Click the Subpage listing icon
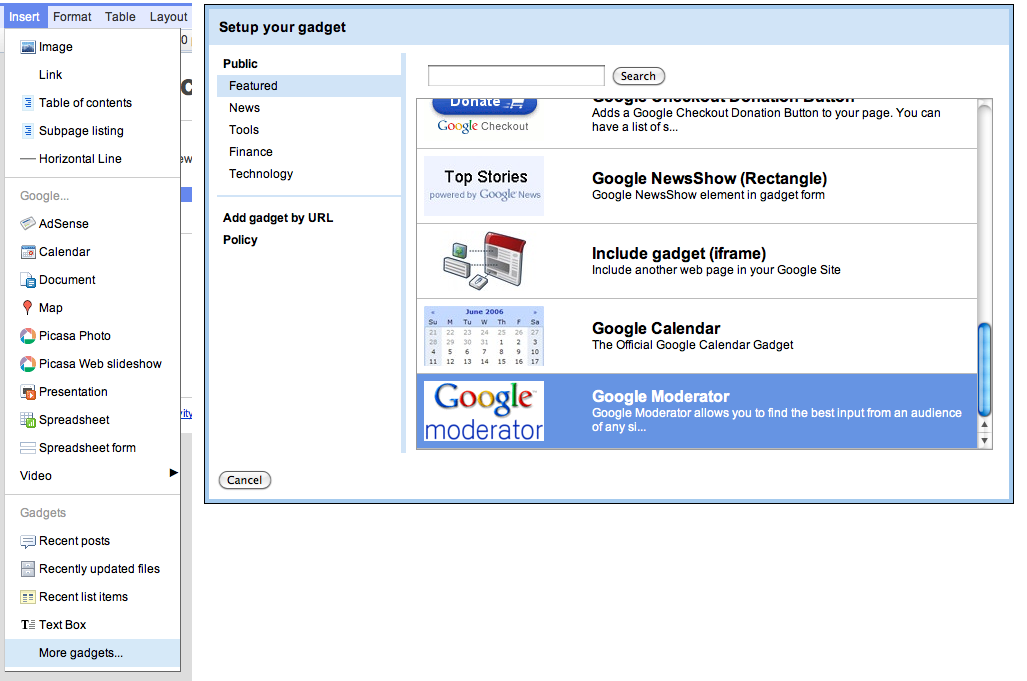The image size is (1027, 681). [28, 131]
